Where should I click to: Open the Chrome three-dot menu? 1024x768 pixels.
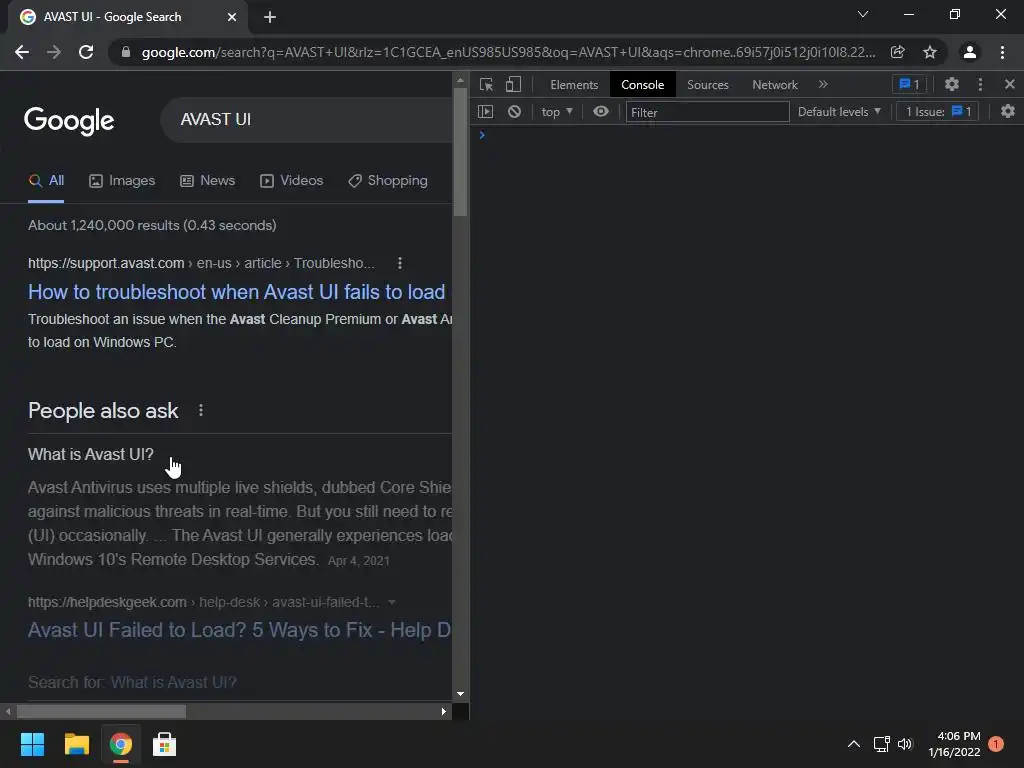(x=1002, y=52)
